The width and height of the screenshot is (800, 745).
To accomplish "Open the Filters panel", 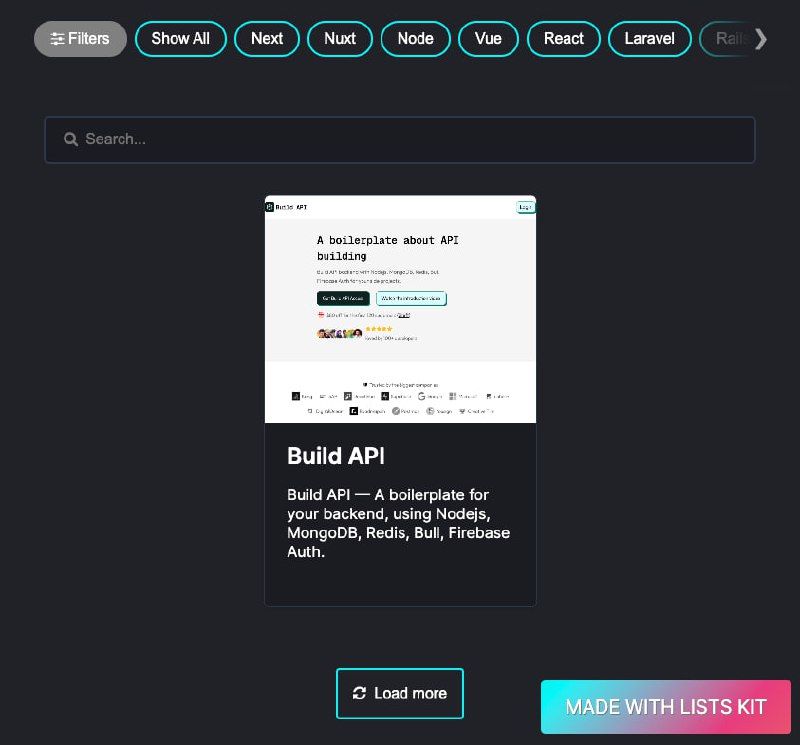I will click(80, 39).
